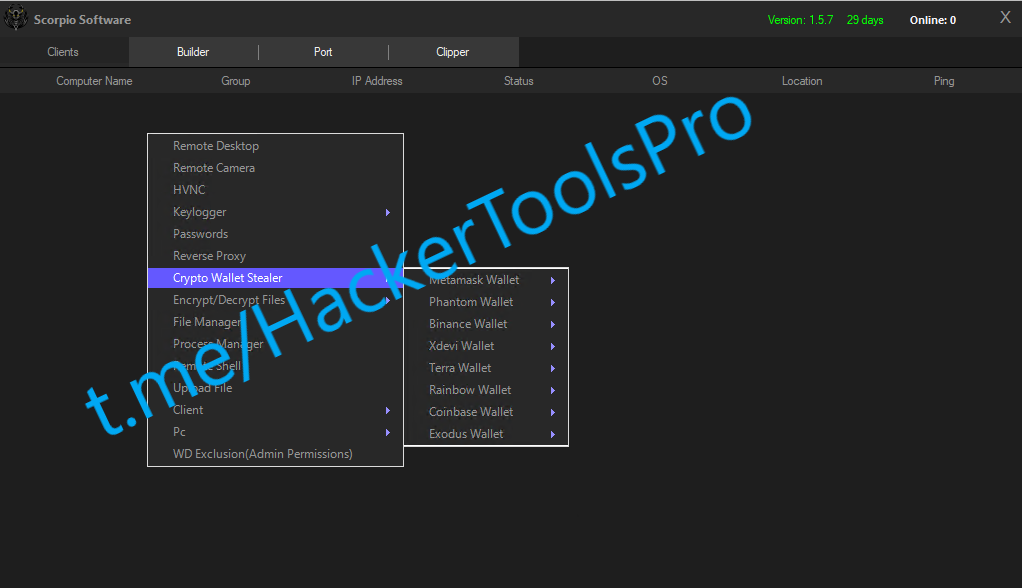Click the Location column header

tap(802, 81)
